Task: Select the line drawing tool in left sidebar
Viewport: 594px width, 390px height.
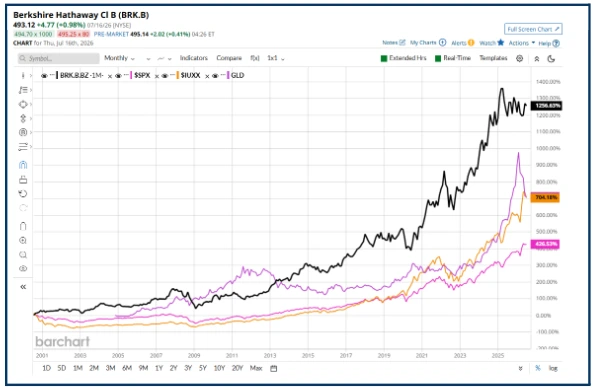Action: point(23,76)
